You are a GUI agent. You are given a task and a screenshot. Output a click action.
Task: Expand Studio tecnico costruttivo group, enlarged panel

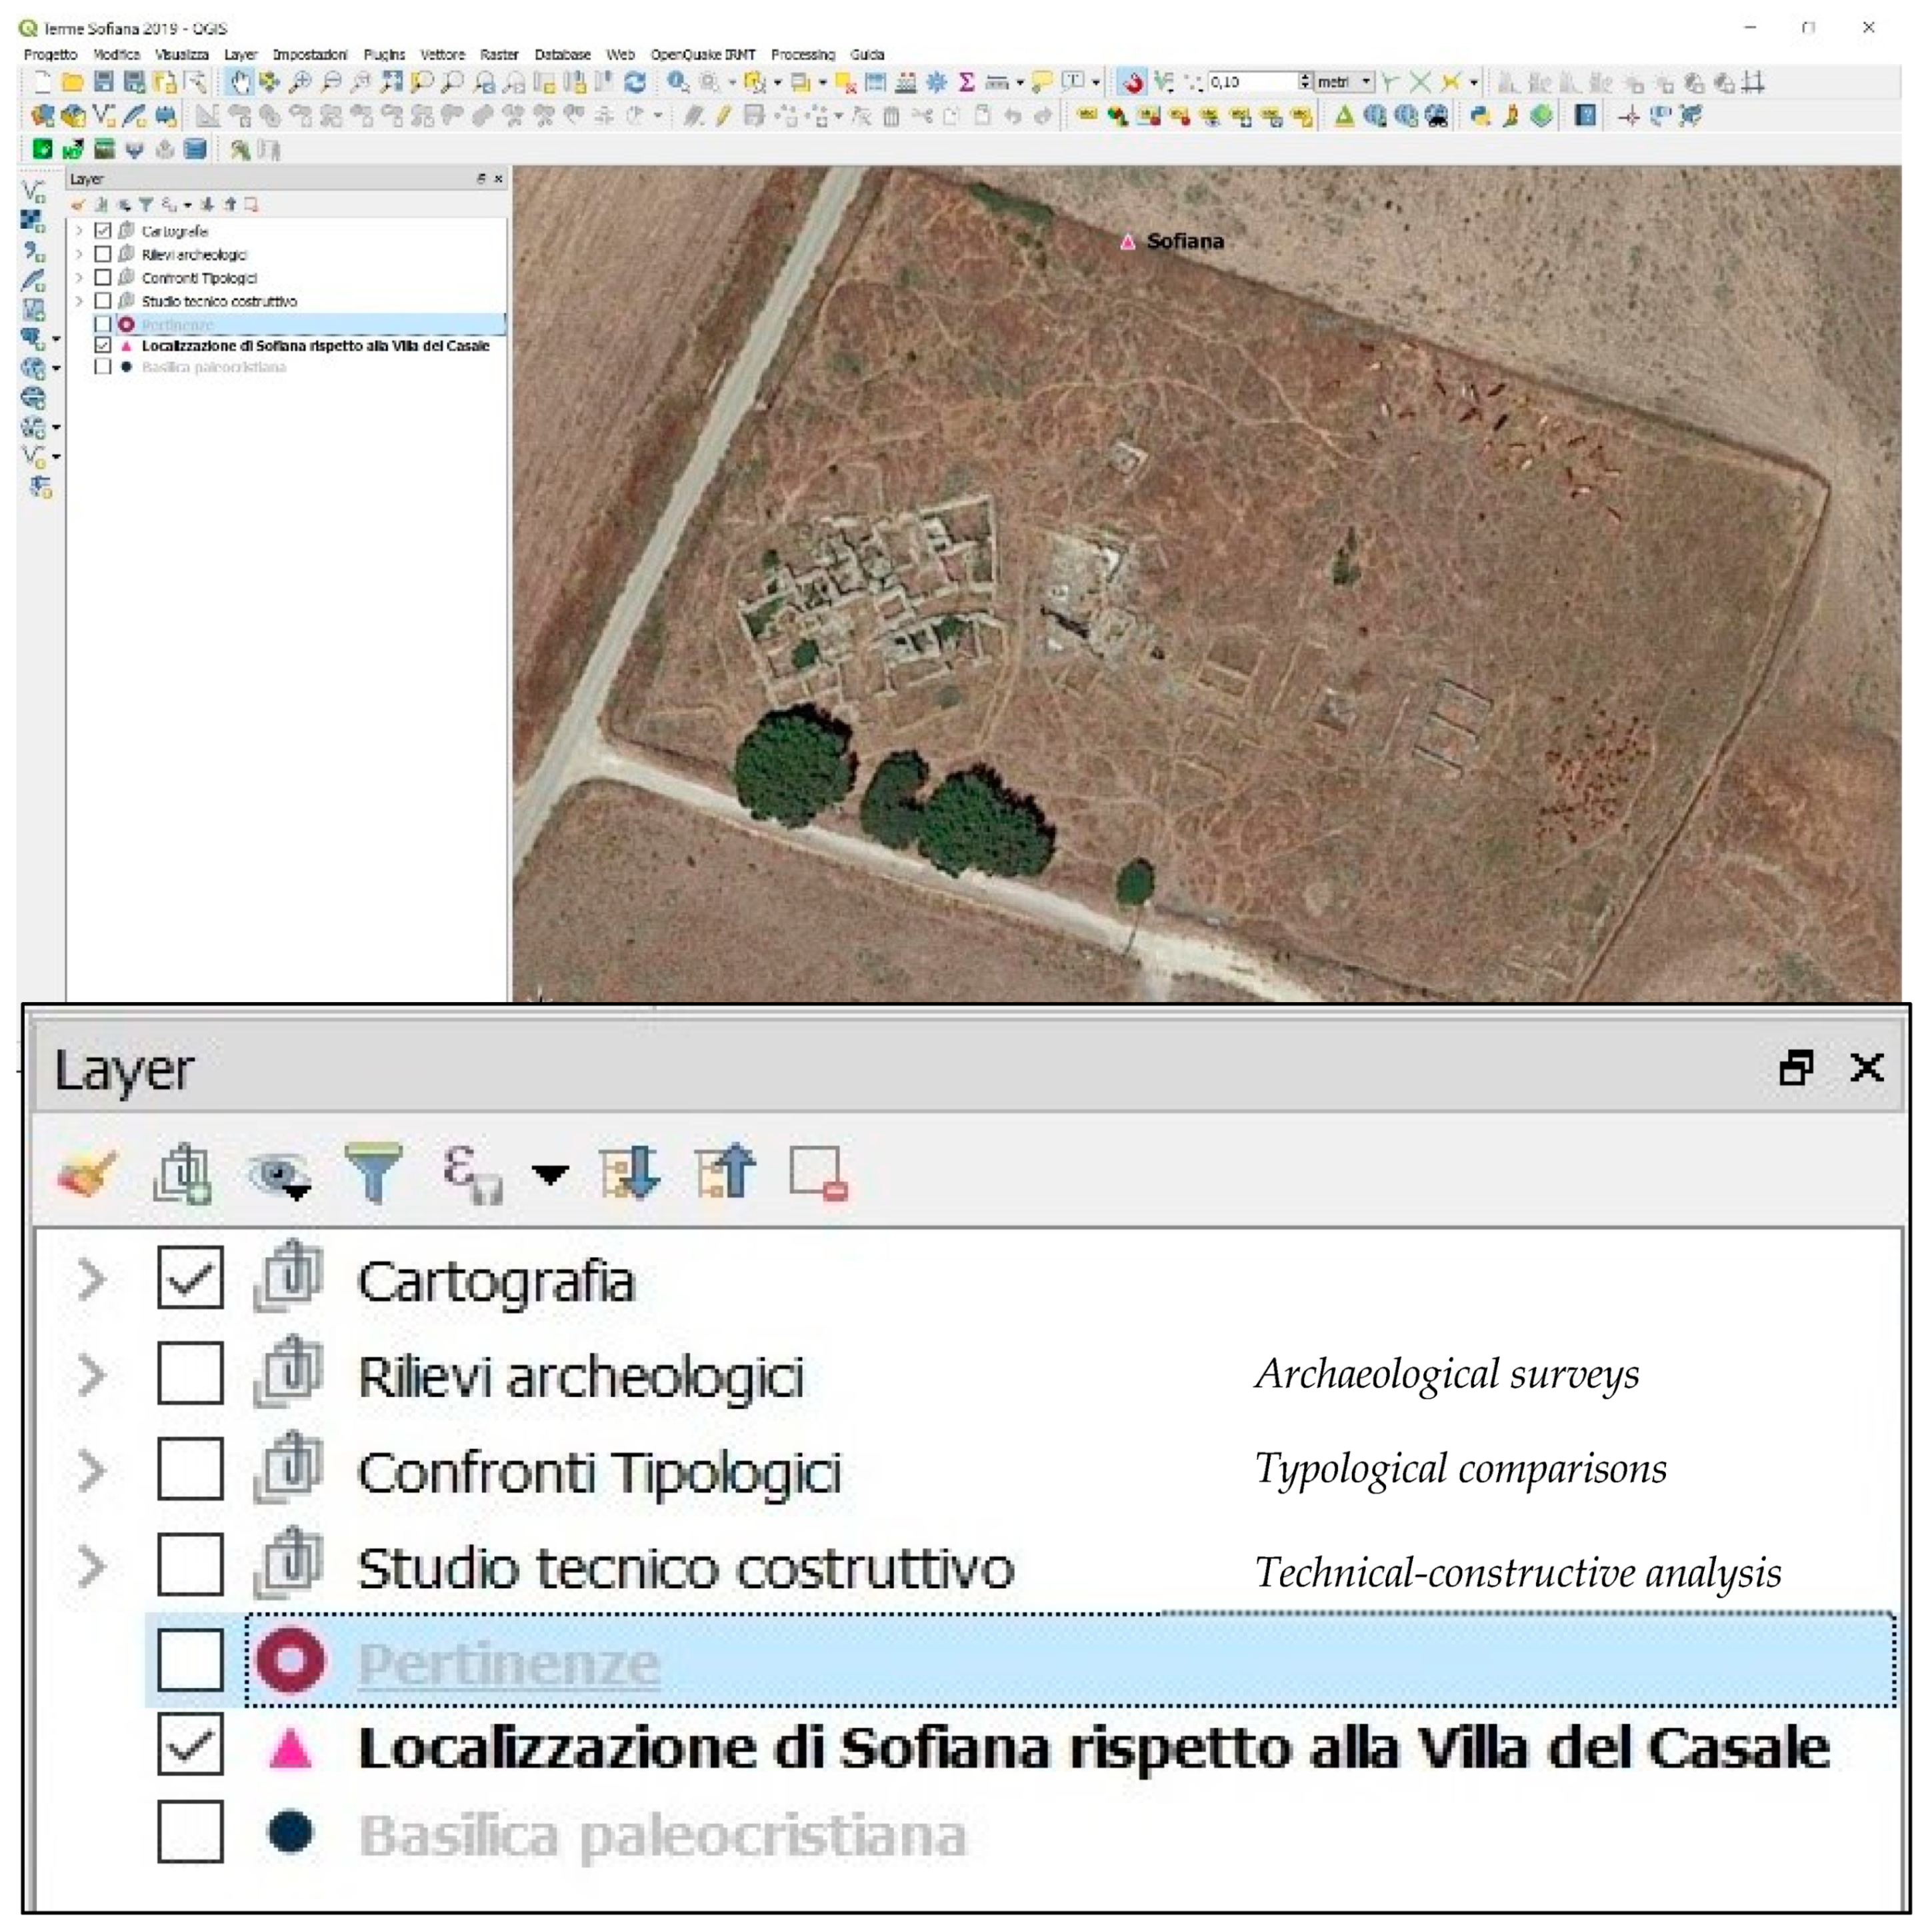tap(92, 1567)
